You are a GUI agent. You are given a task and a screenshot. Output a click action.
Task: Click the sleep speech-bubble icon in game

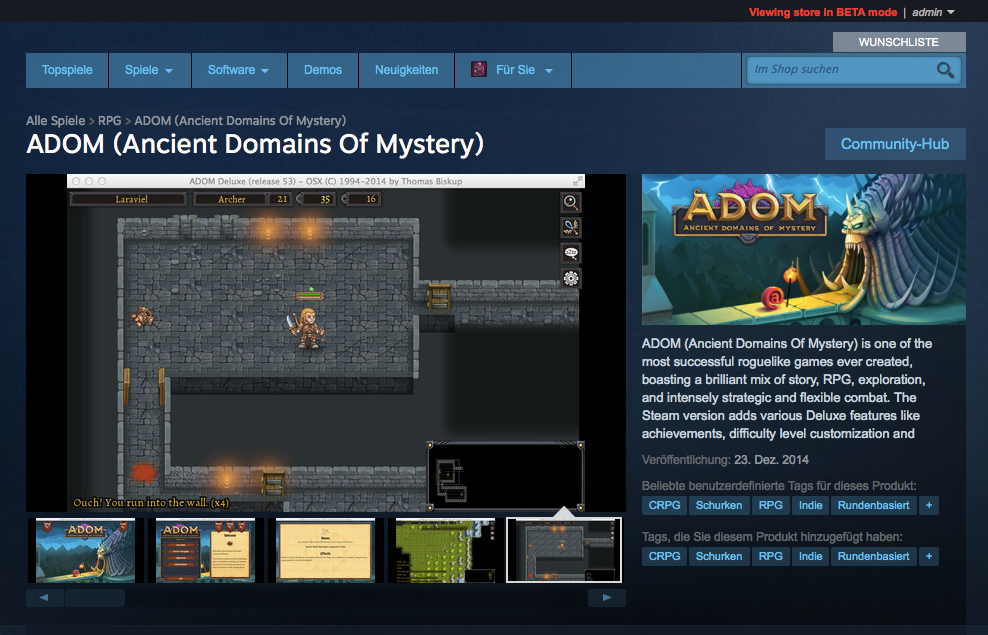pyautogui.click(x=570, y=253)
